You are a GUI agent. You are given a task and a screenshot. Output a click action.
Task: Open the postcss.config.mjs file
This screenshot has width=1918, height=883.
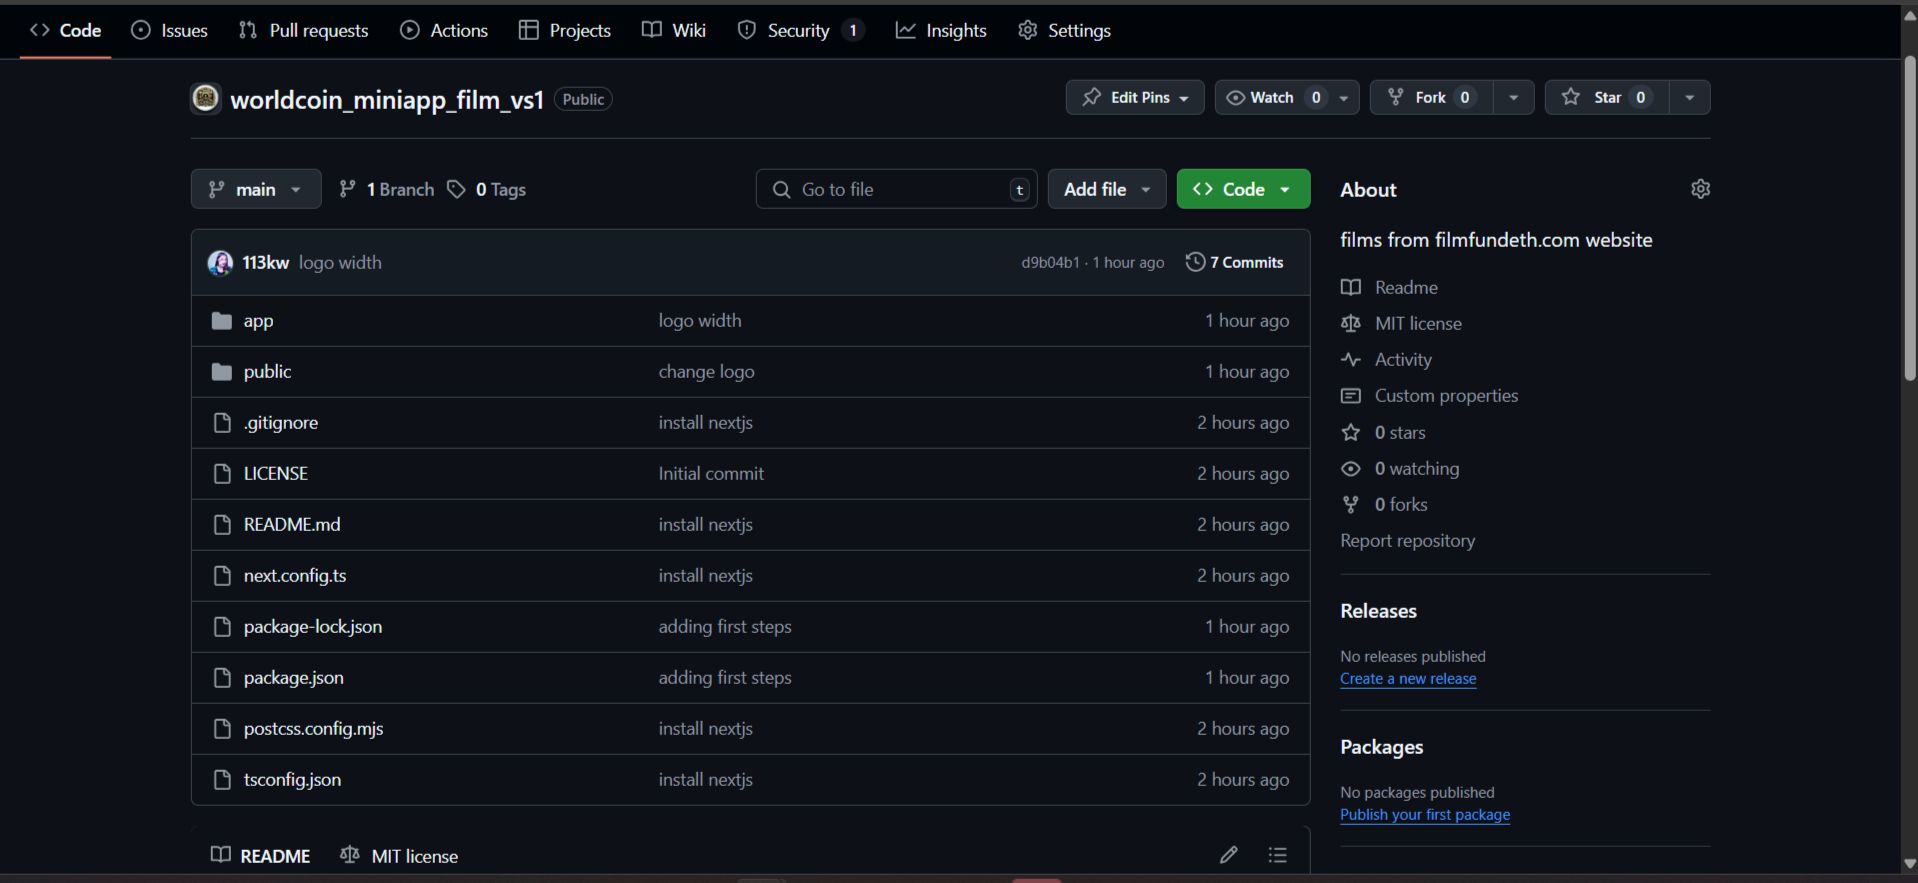click(x=313, y=729)
